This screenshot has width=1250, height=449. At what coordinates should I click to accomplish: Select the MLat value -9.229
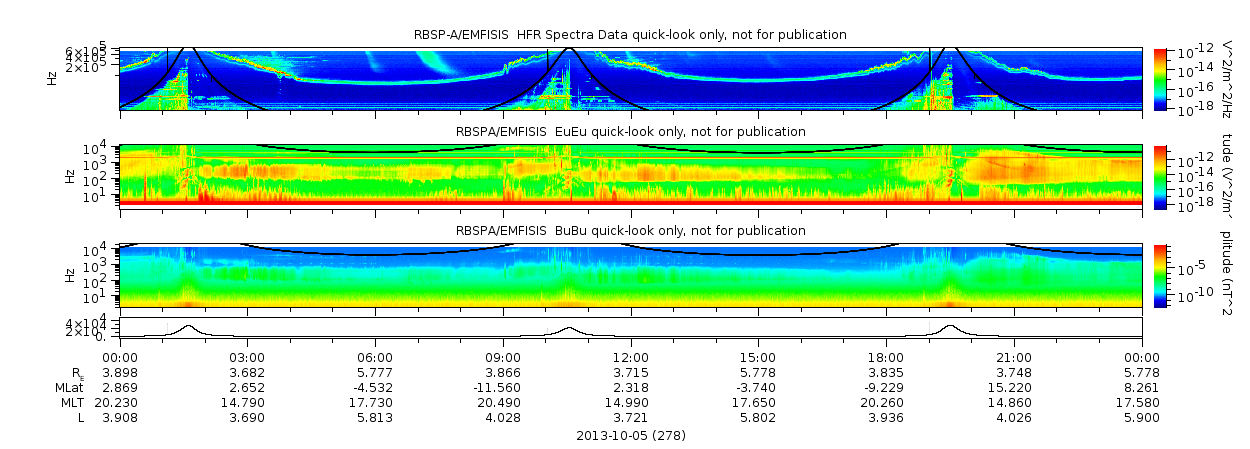pos(886,387)
